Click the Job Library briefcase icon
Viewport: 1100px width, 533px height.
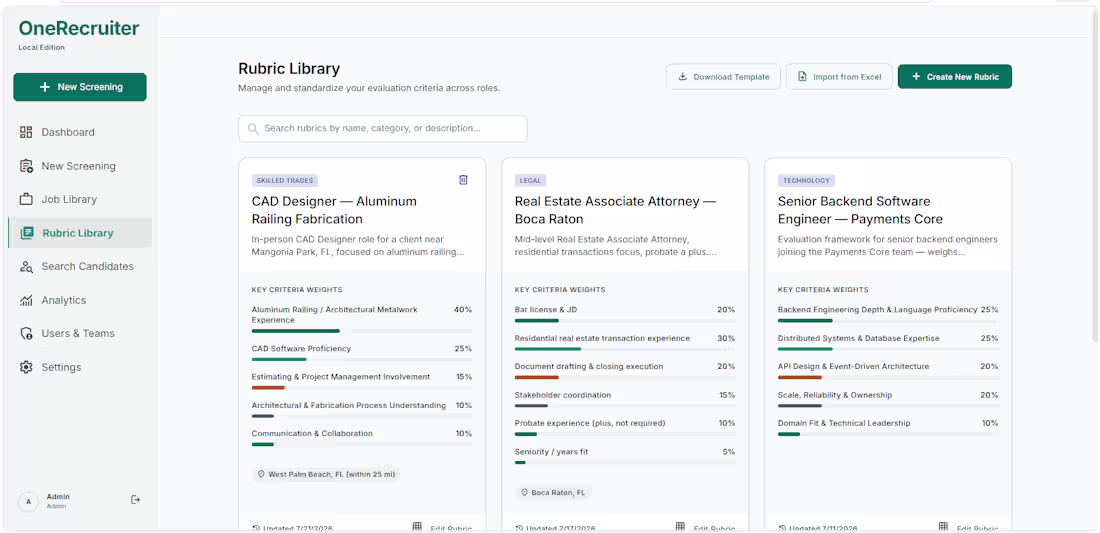tap(26, 199)
